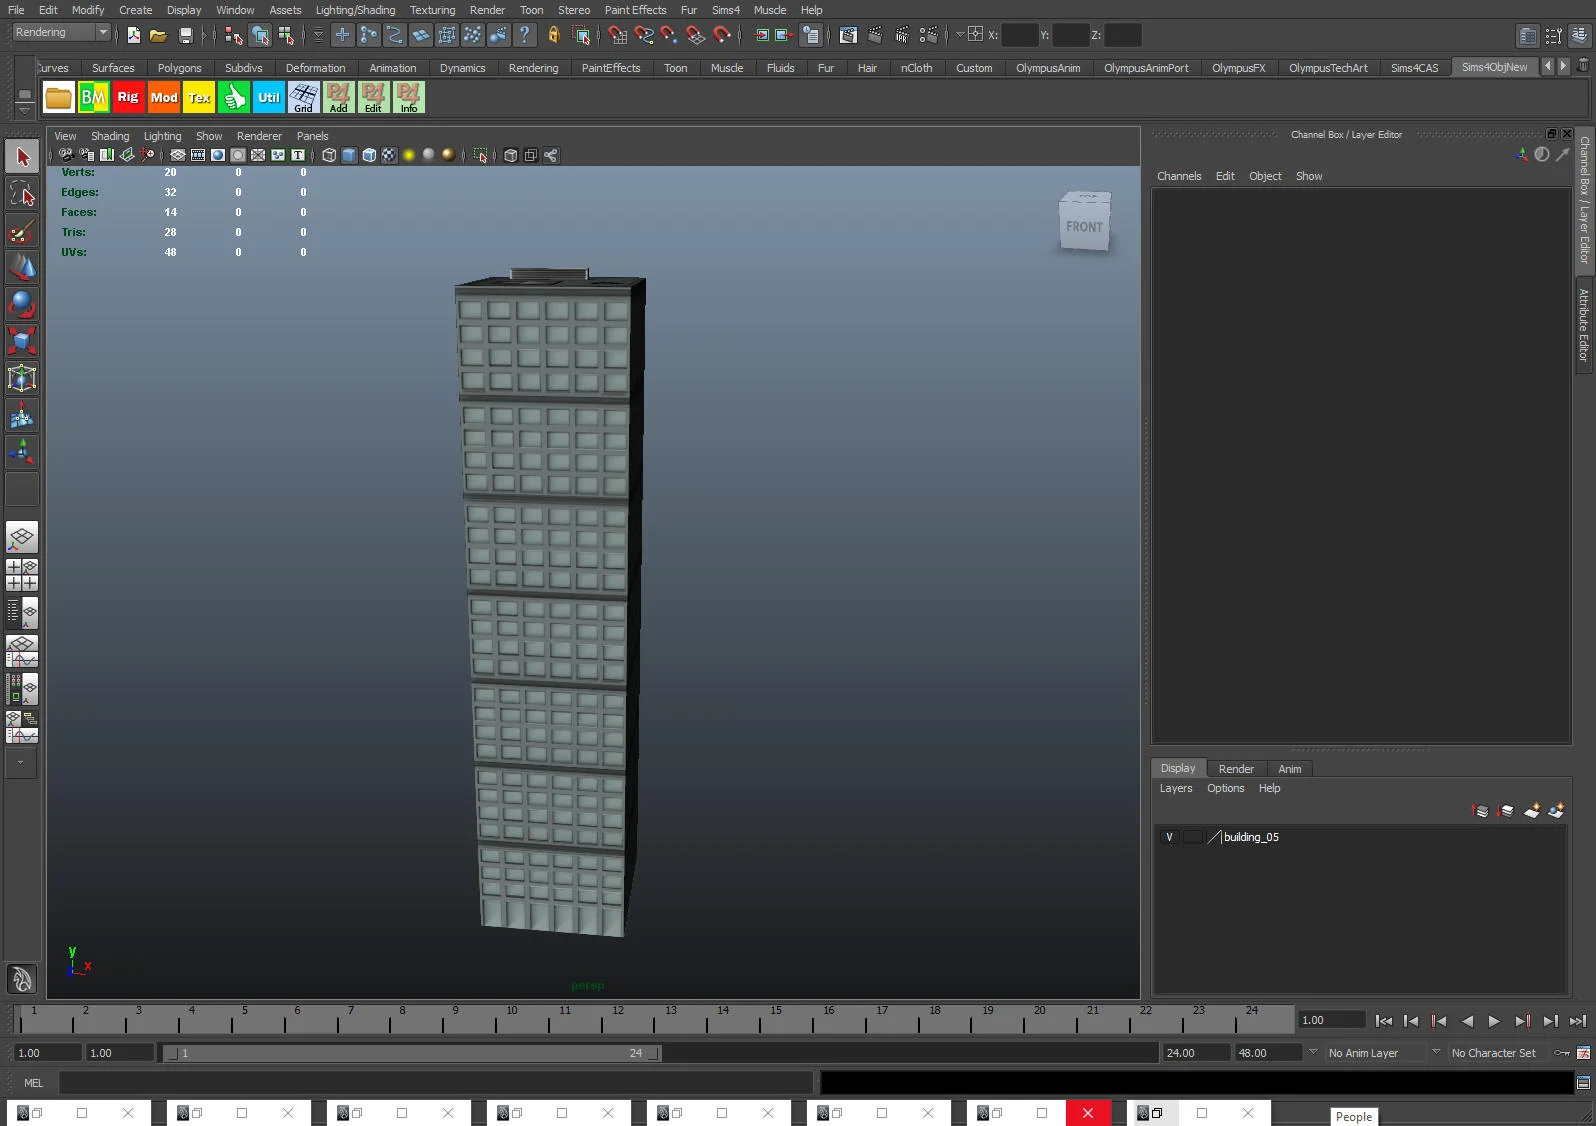1596x1126 pixels.
Task: Click the MEL command language button
Action: tap(33, 1083)
